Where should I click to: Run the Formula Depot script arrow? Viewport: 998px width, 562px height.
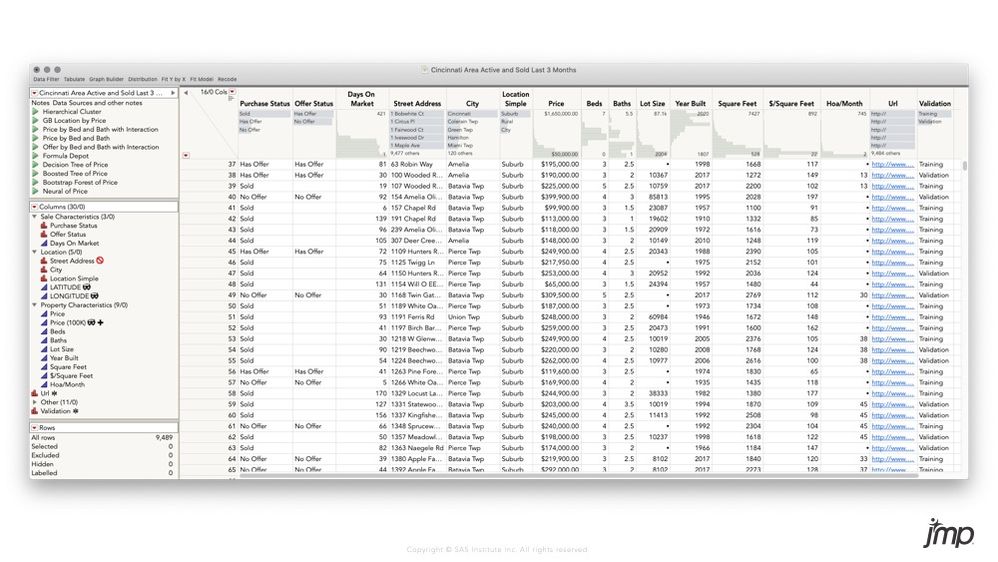pos(36,156)
